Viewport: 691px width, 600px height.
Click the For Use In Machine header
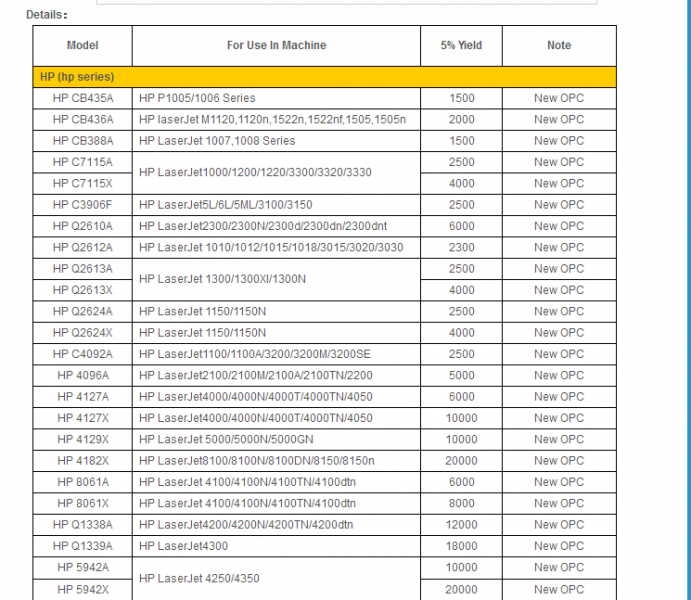coord(276,45)
